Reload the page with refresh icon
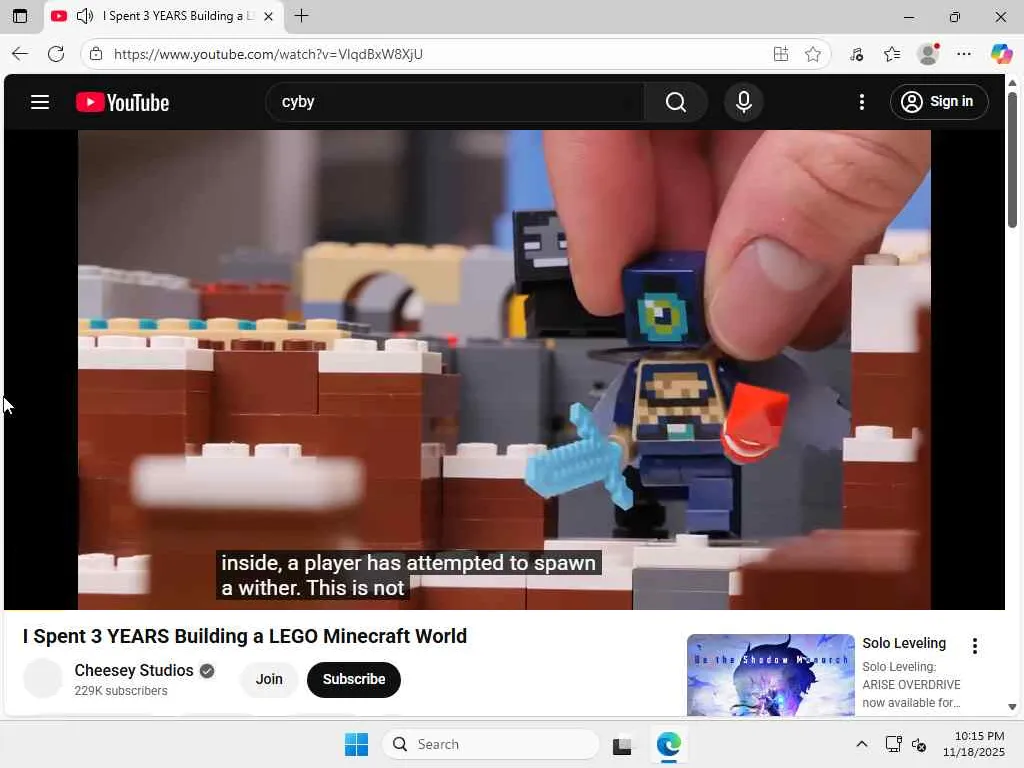 pyautogui.click(x=56, y=54)
